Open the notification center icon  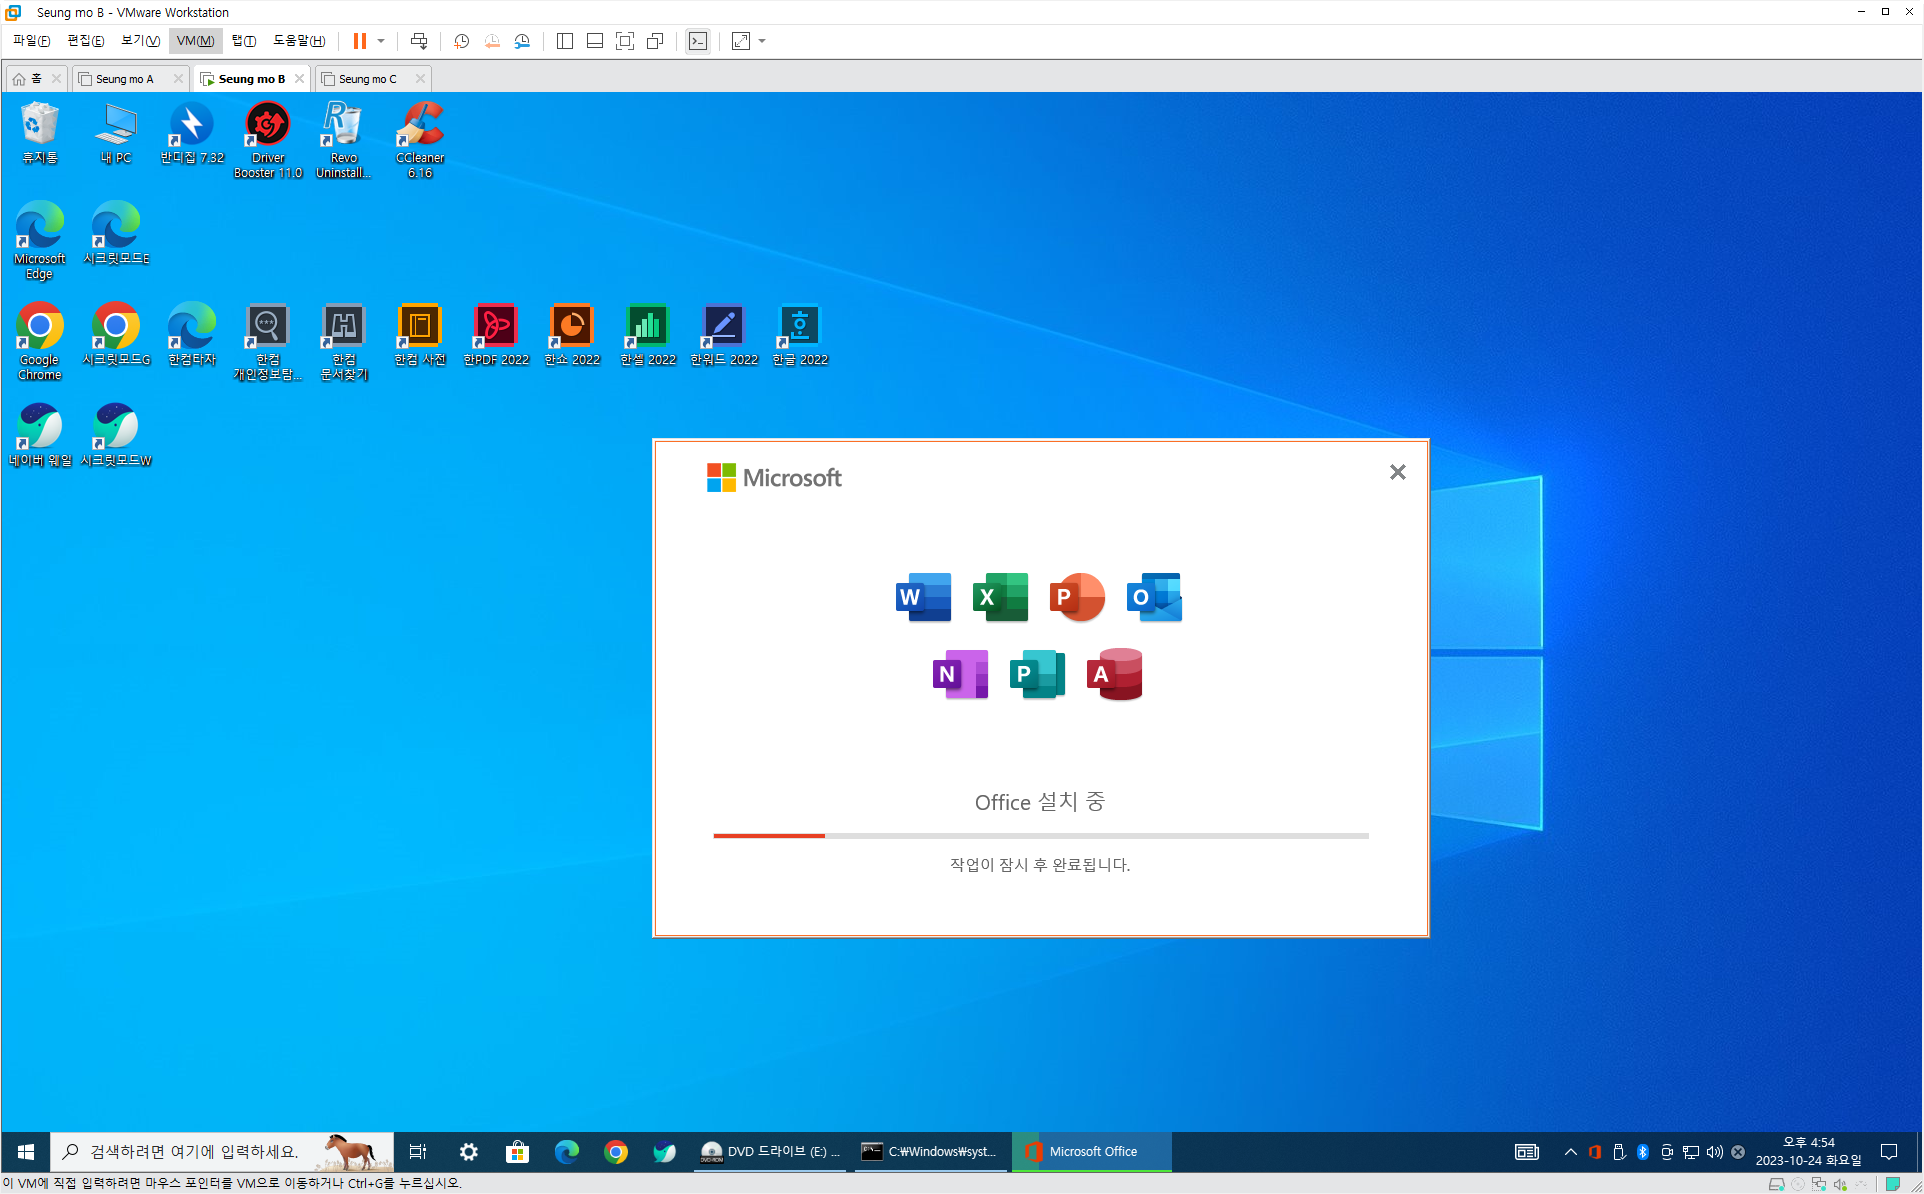pos(1889,1152)
